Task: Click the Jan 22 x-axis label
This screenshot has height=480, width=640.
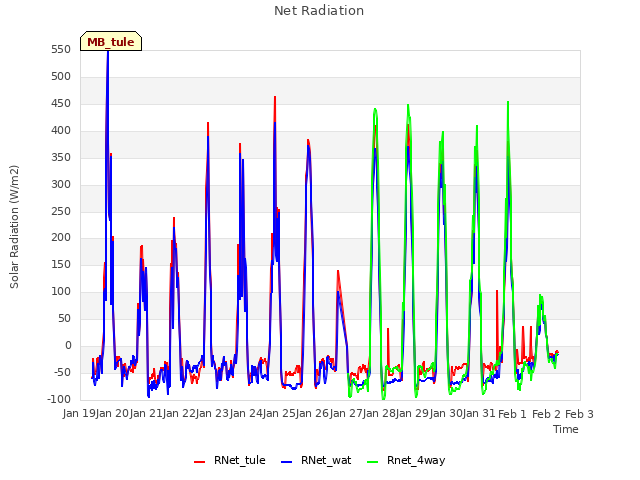Action: point(180,413)
